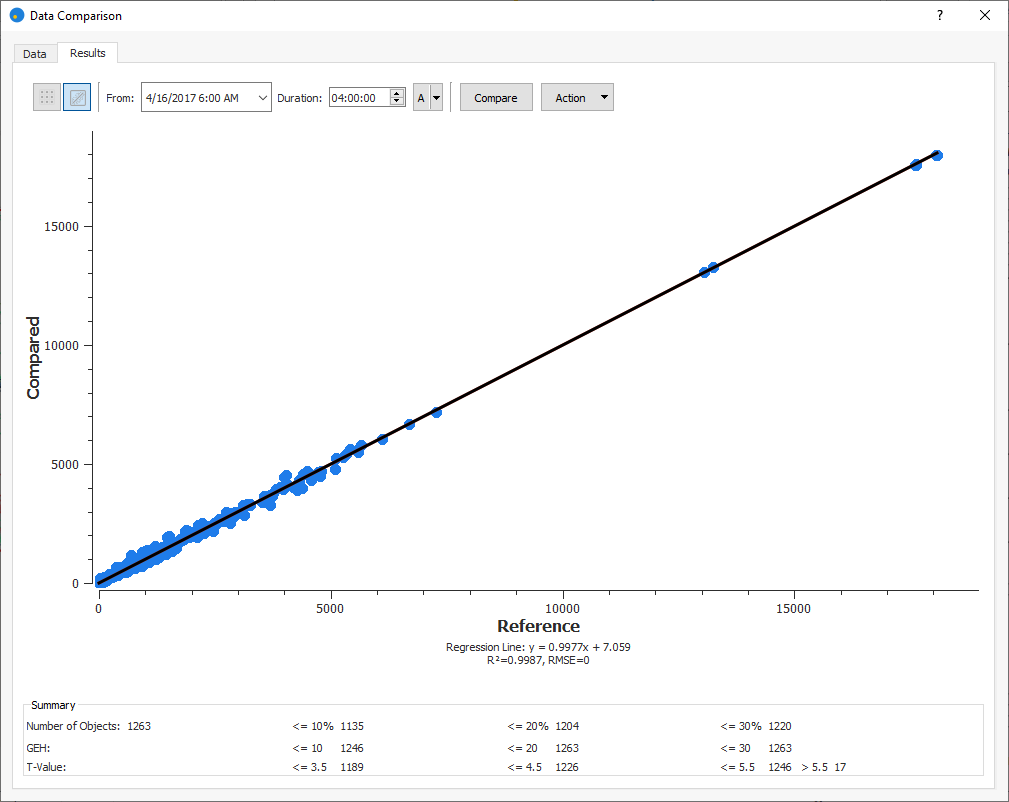Viewport: 1009px width, 802px height.
Task: Switch to table grid view
Action: coord(47,97)
